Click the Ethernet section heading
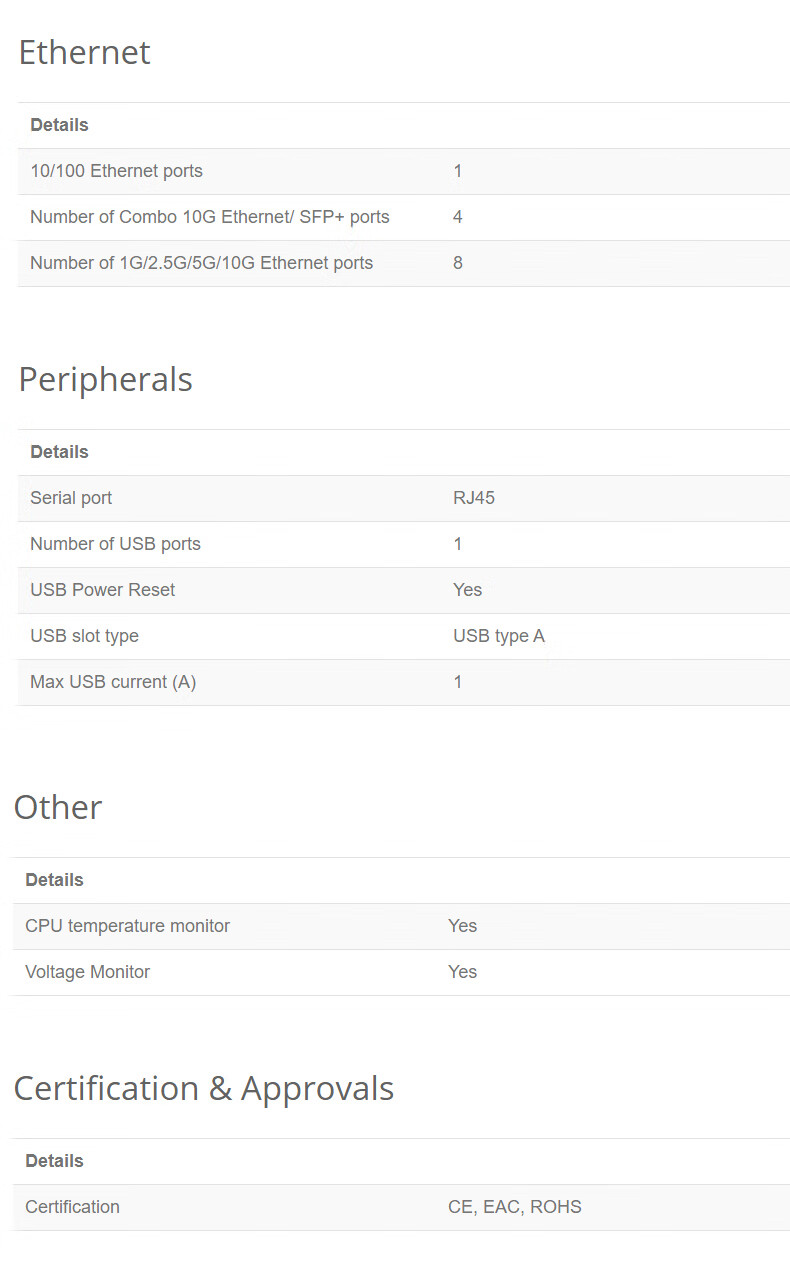Screen dimensions: 790x1288 (x=85, y=53)
